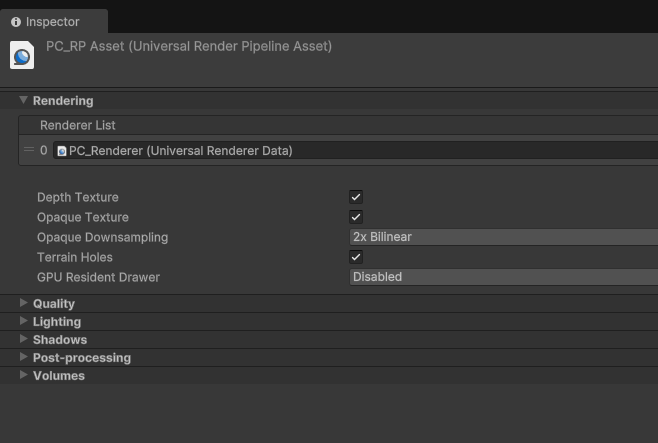Click the Lighting section header label

57,322
